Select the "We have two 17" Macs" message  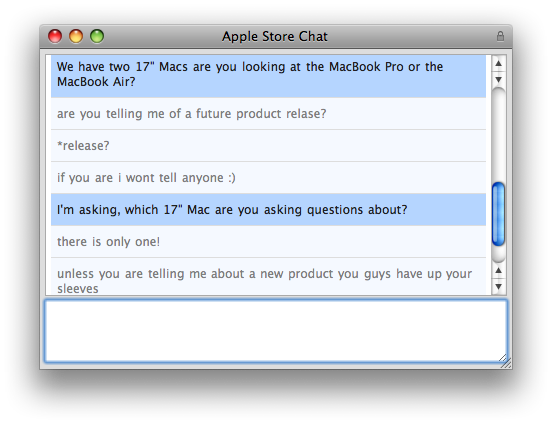tap(268, 76)
